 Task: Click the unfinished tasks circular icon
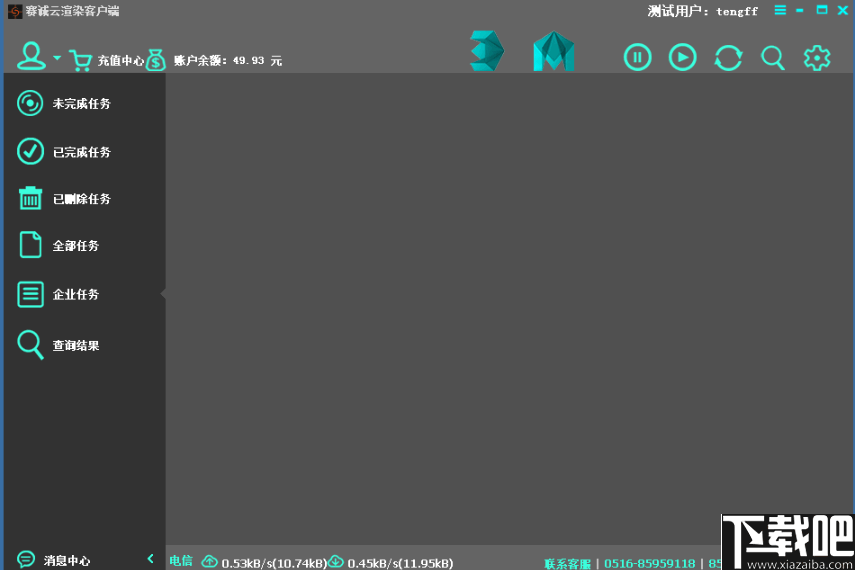30,103
